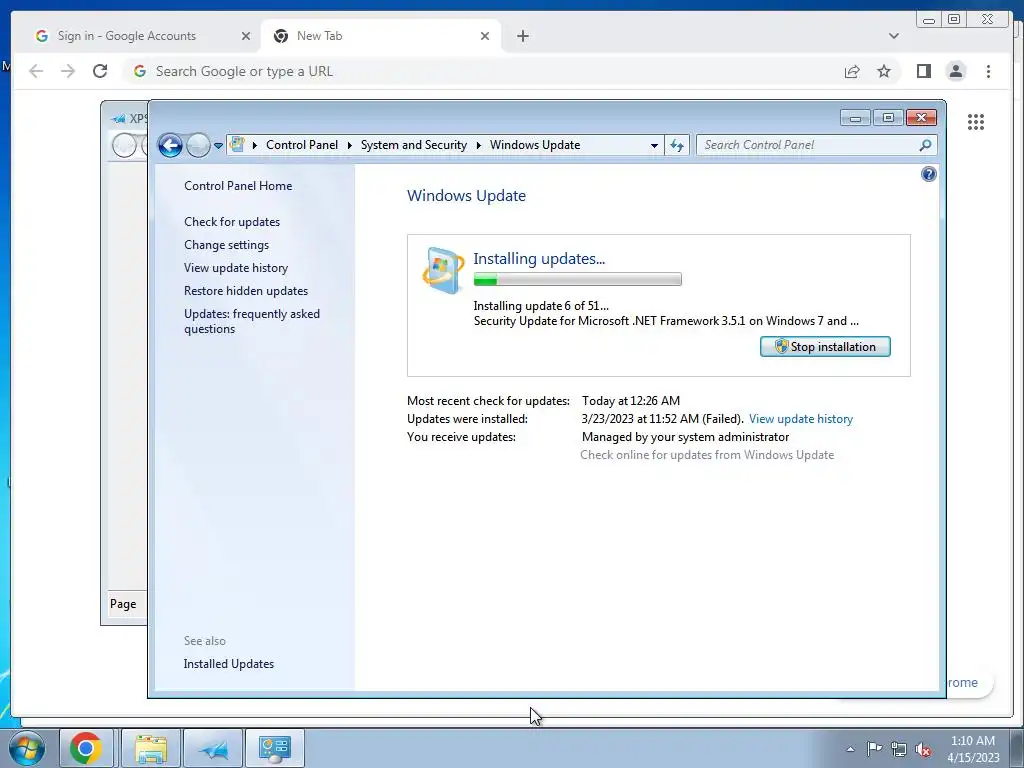Close the New Tab tab
Image resolution: width=1024 pixels, height=768 pixels.
(x=485, y=36)
